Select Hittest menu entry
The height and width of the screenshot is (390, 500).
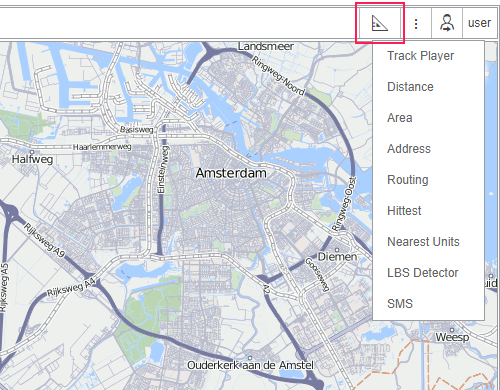[x=404, y=211]
